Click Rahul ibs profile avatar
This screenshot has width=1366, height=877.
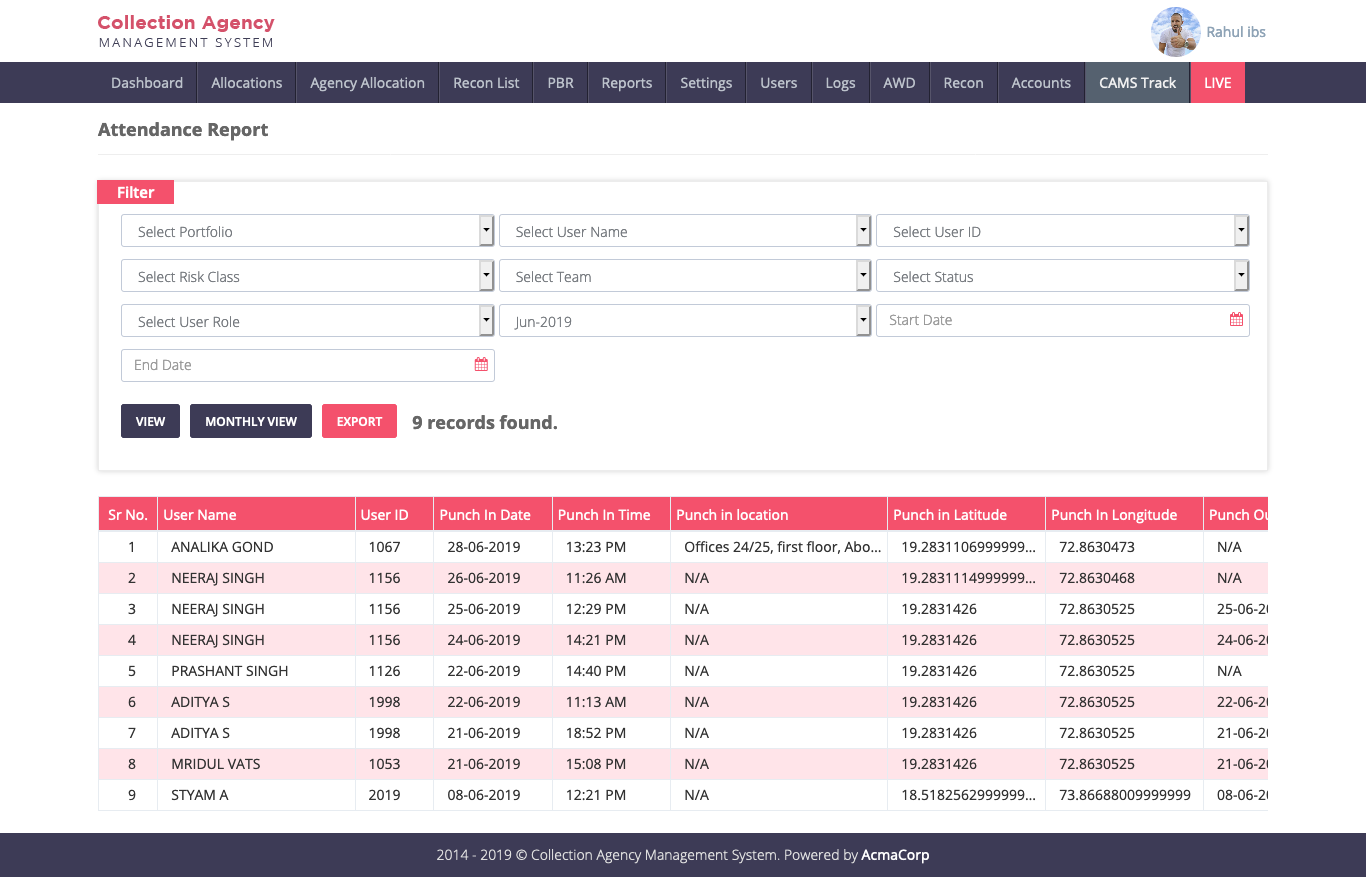pyautogui.click(x=1175, y=32)
